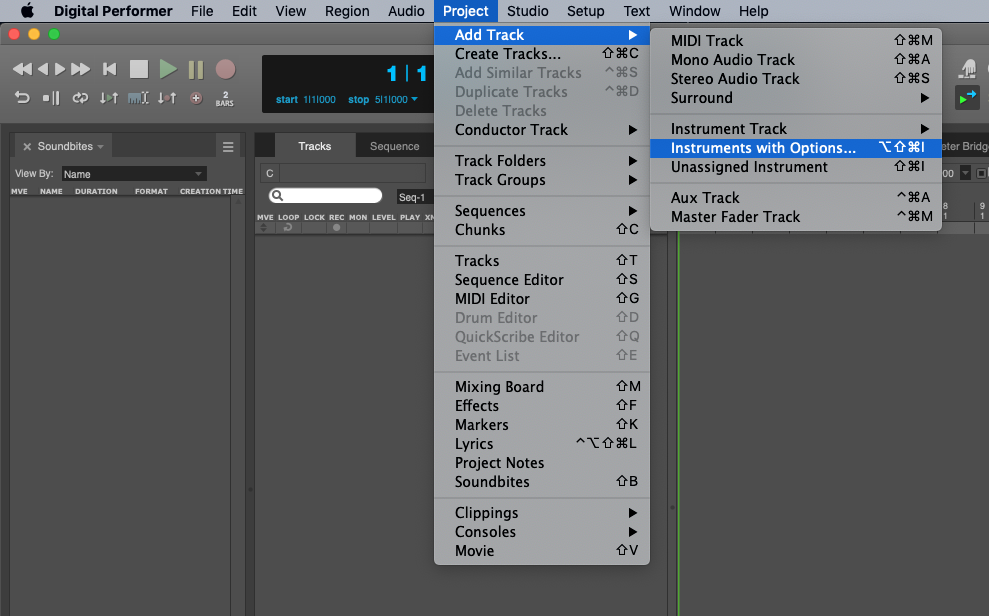Open the Apple menu
The width and height of the screenshot is (989, 616).
pyautogui.click(x=27, y=11)
